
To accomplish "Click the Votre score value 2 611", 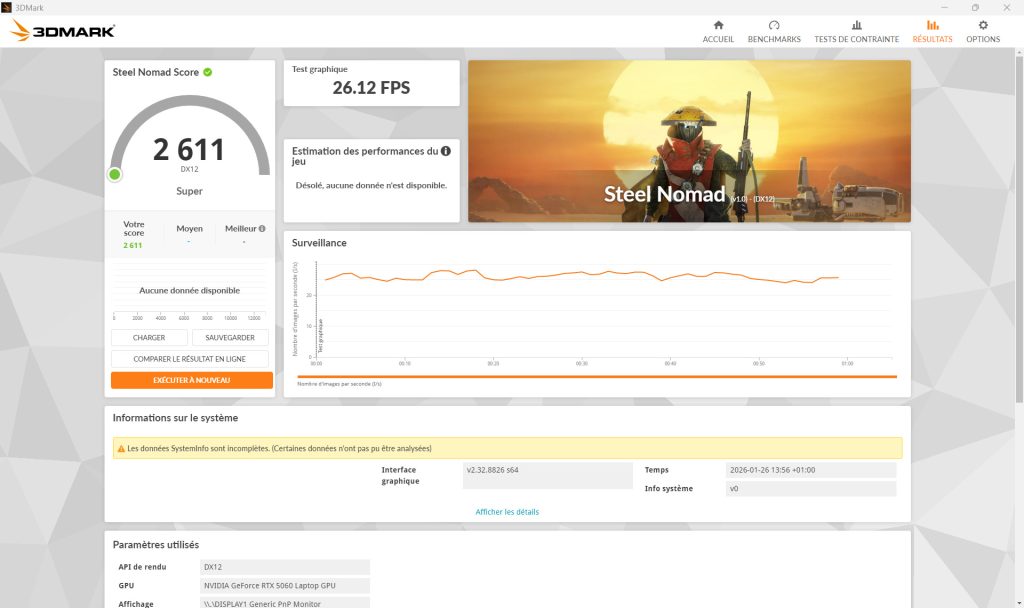I will [x=133, y=246].
